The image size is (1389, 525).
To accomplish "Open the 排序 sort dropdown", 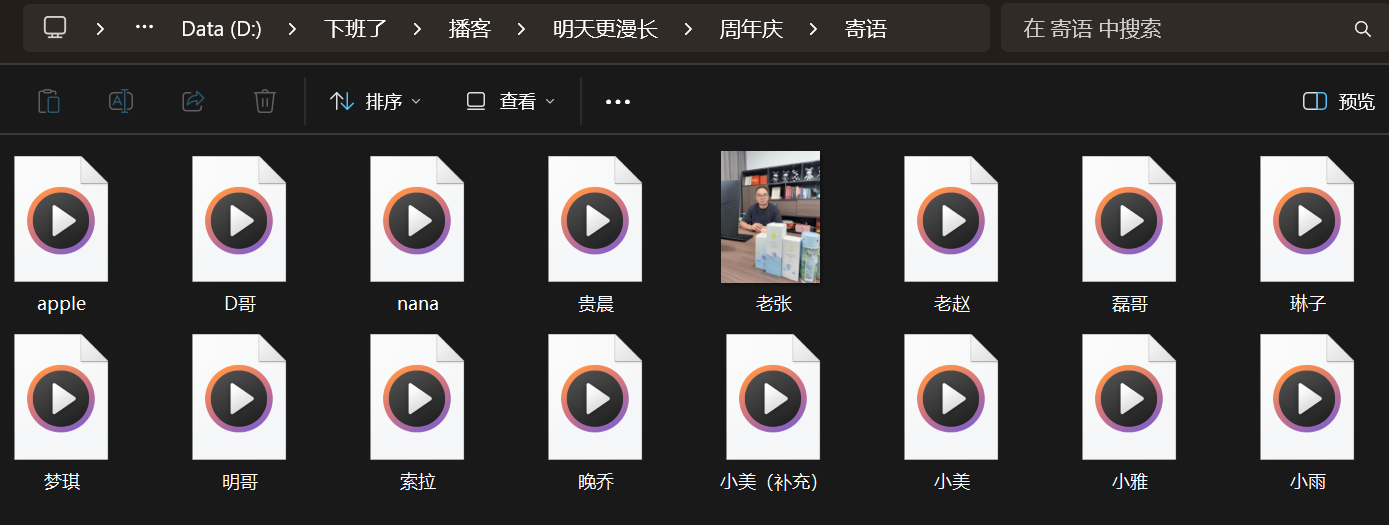I will [x=375, y=101].
